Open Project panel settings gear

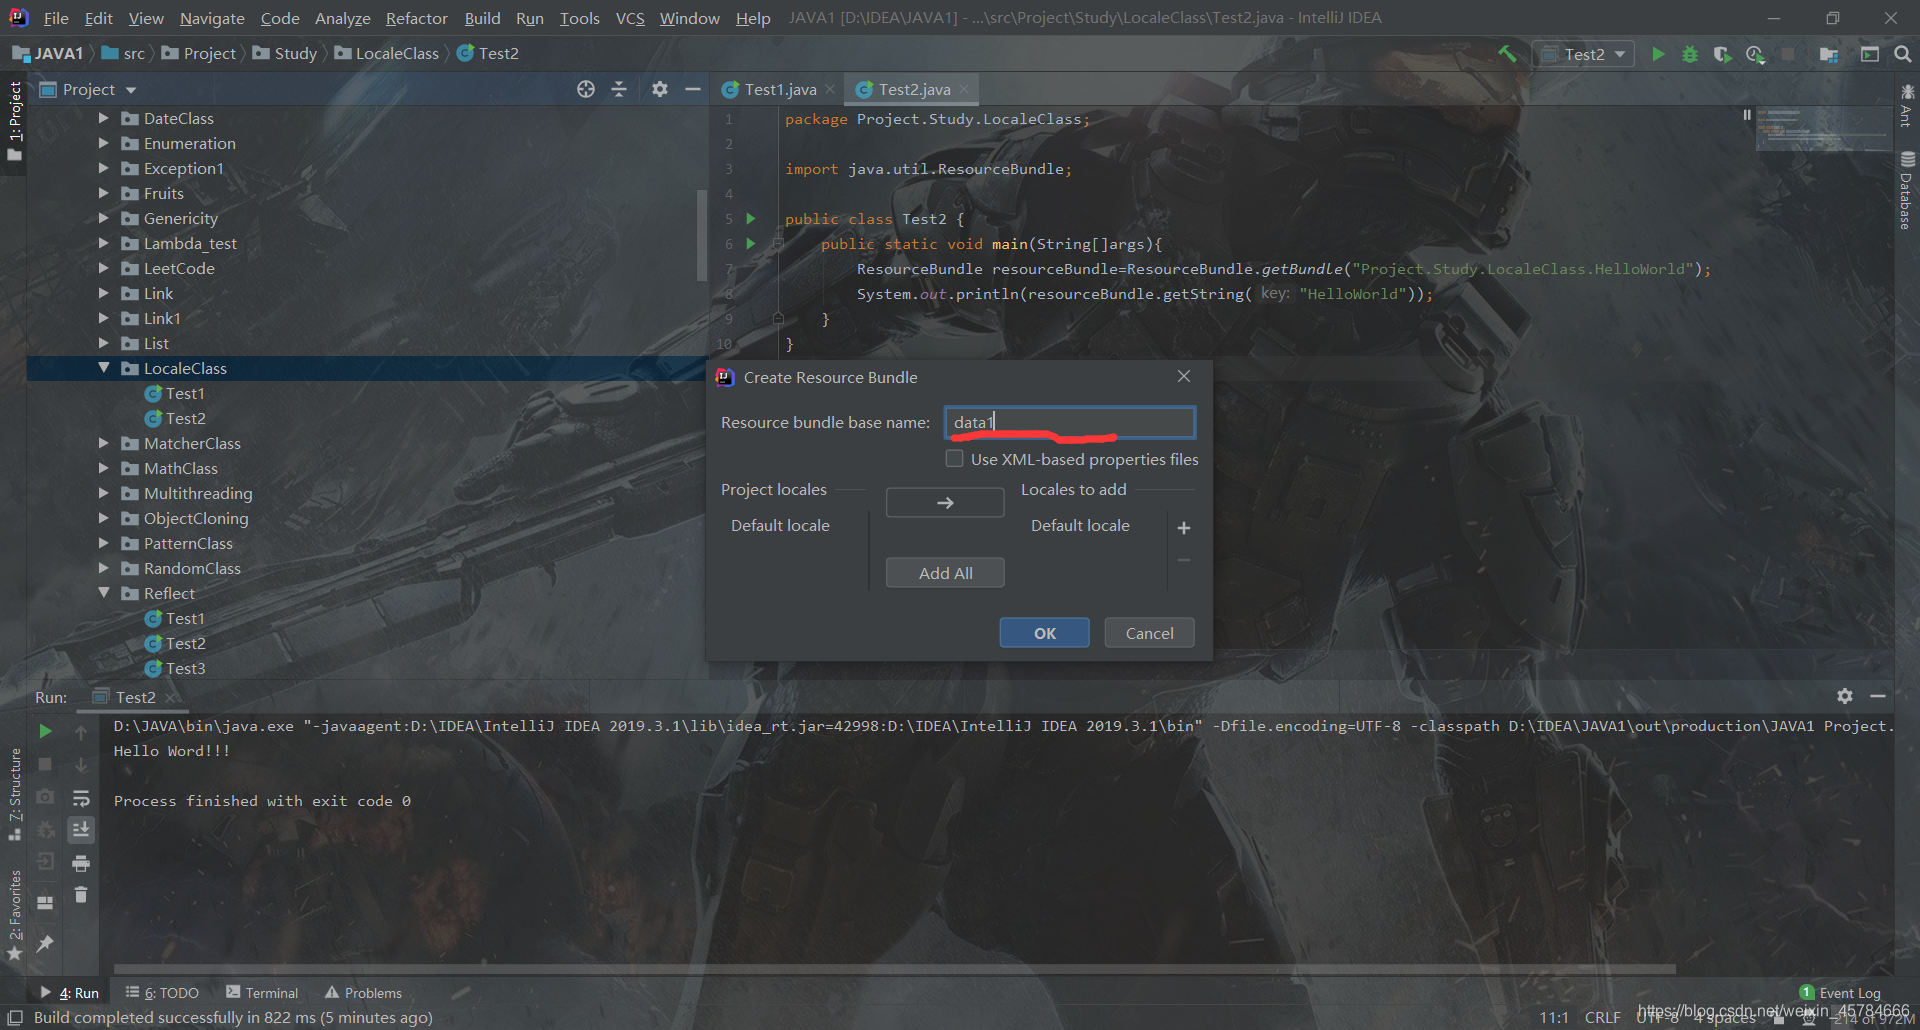coord(659,89)
